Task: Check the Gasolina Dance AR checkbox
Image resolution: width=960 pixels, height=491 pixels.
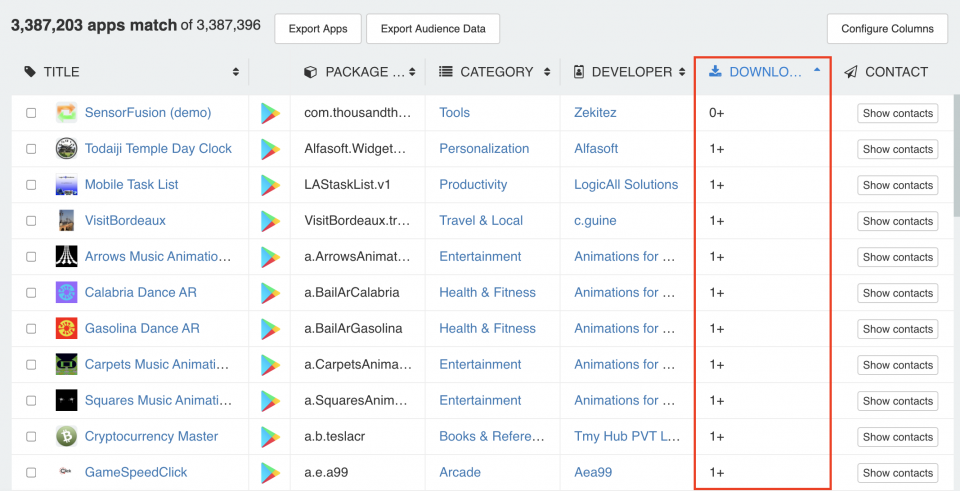Action: [31, 329]
